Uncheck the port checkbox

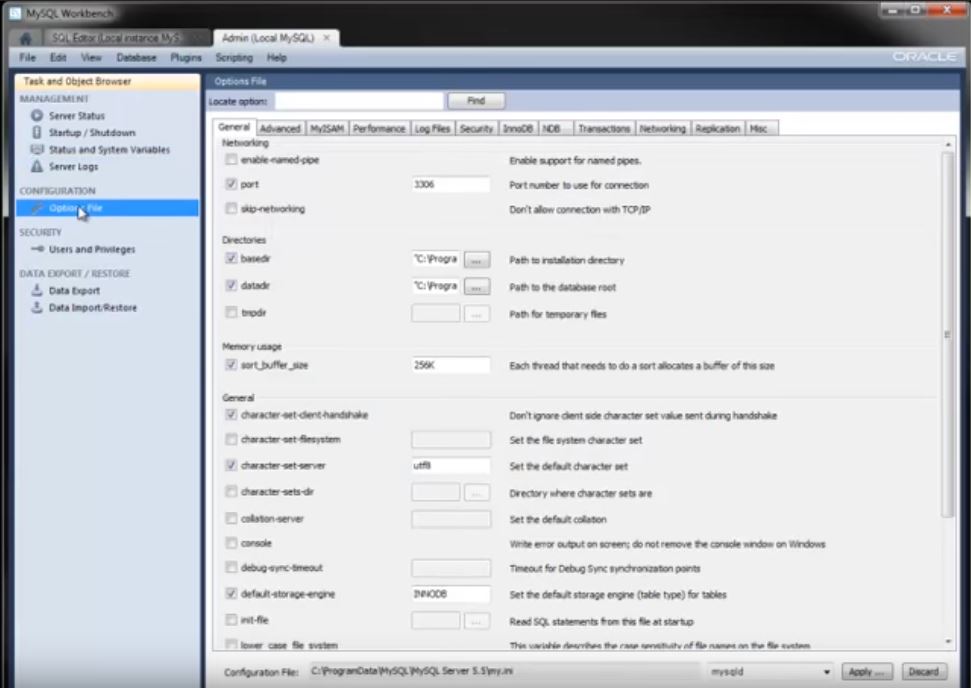click(x=231, y=184)
